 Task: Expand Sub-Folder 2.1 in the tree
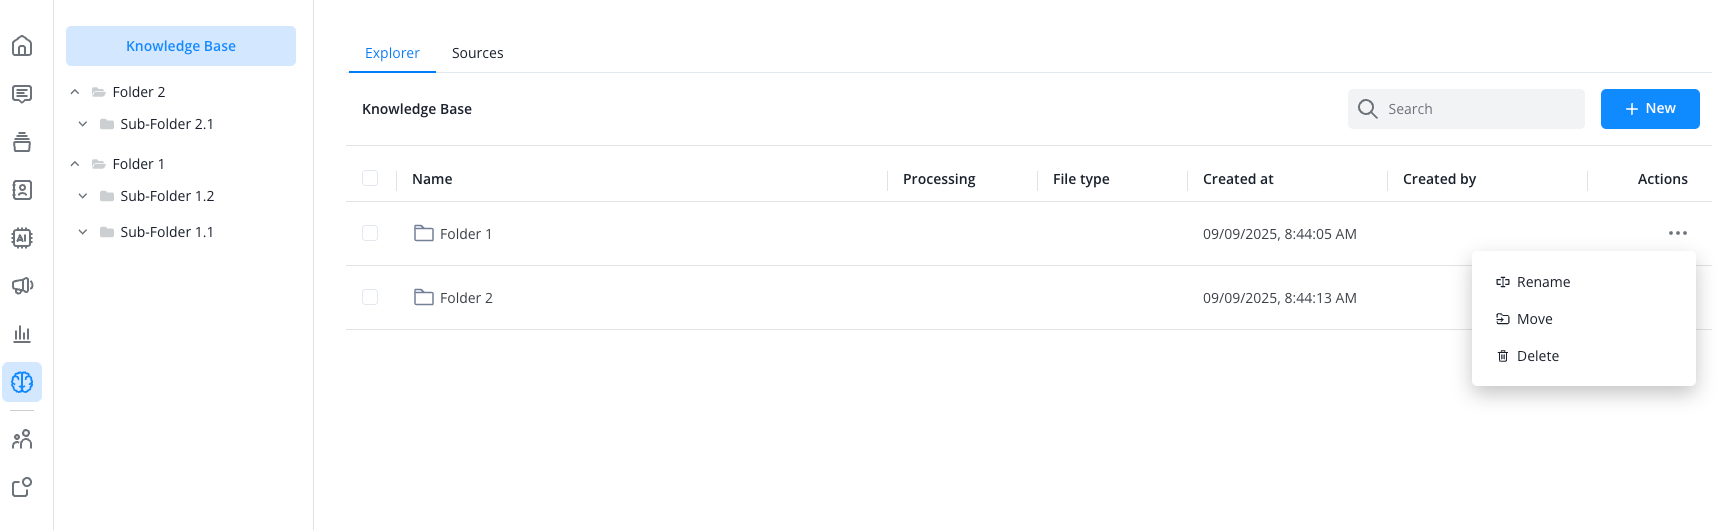point(83,124)
